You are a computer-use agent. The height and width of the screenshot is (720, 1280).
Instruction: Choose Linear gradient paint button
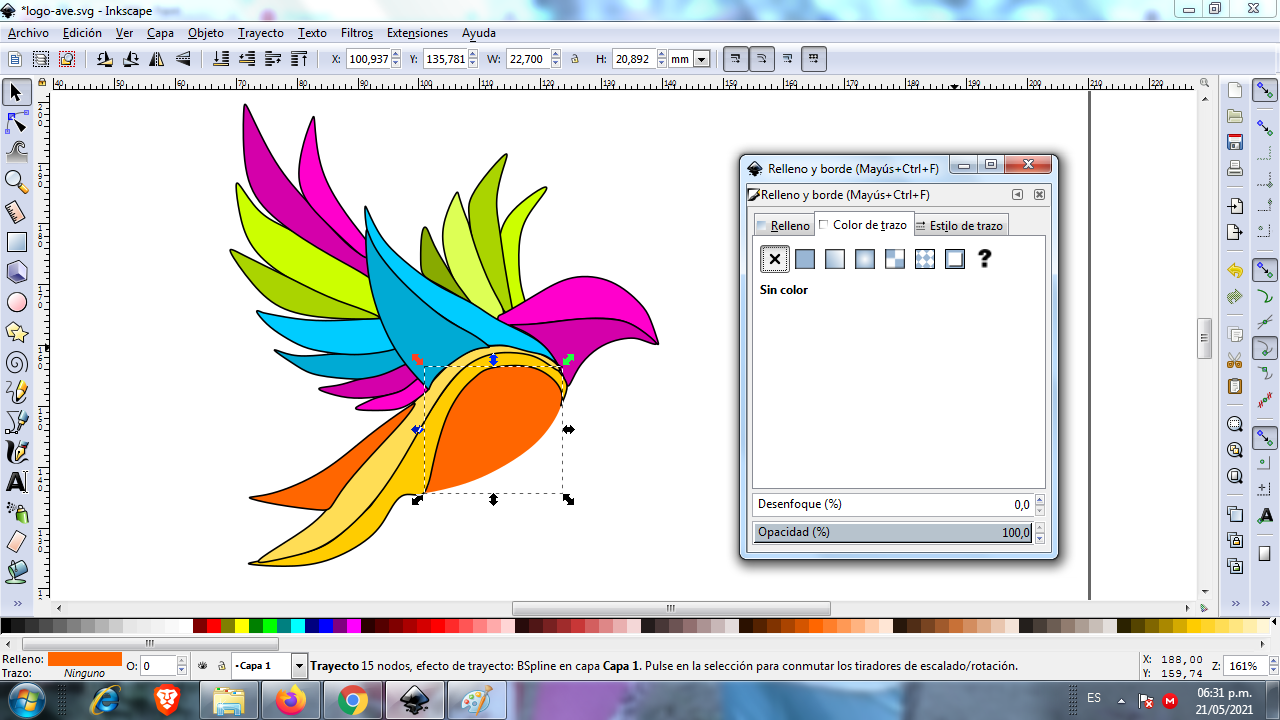coord(835,259)
